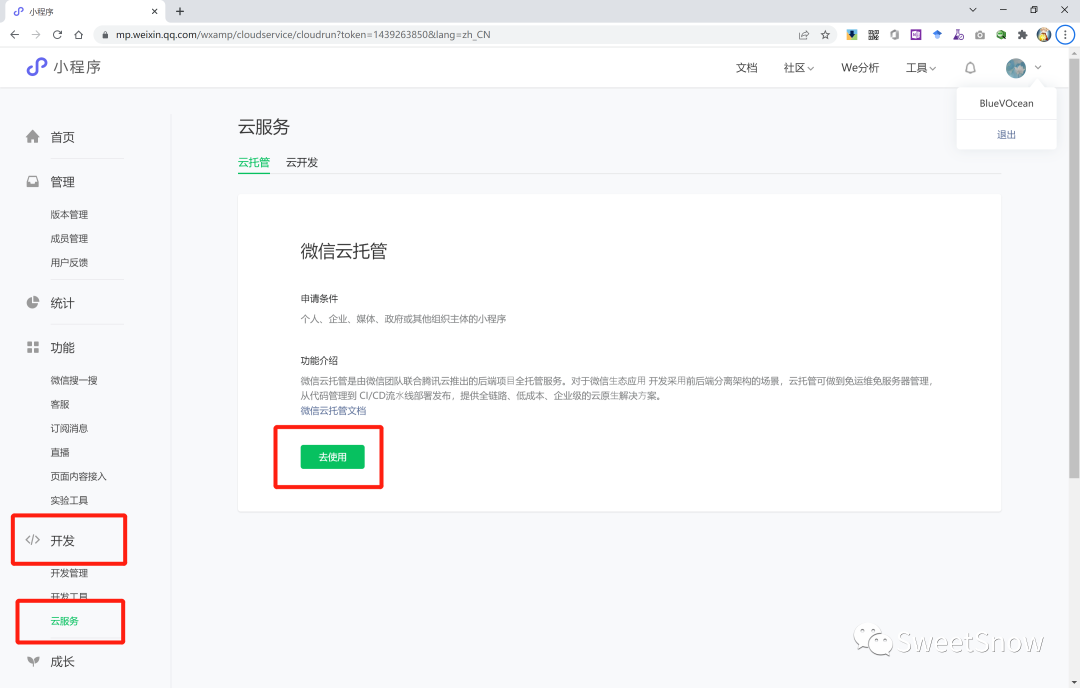Open 订阅消息 in the sidebar
The image size is (1080, 688).
point(69,428)
